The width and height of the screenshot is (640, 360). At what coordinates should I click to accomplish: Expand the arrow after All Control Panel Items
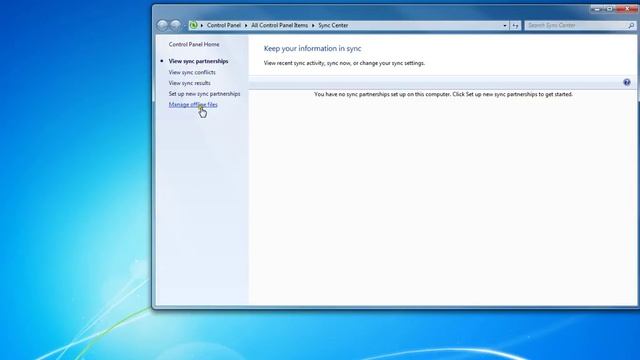point(313,25)
